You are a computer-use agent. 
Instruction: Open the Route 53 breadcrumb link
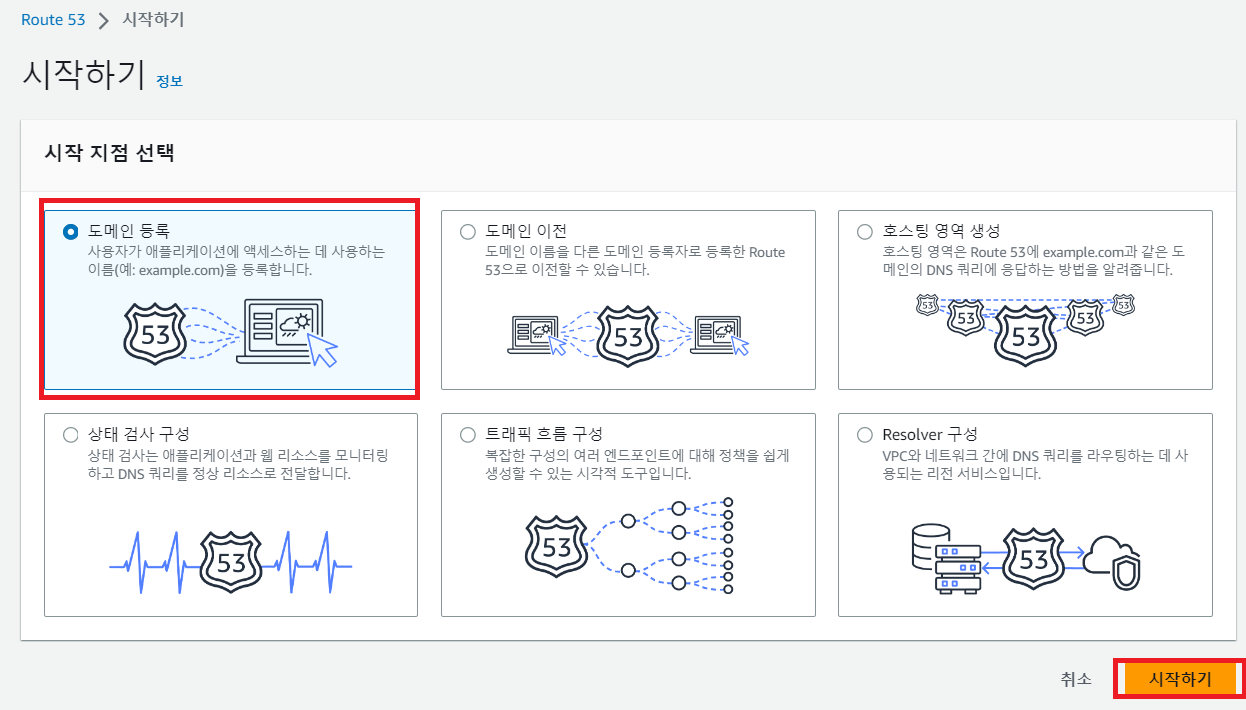click(53, 19)
